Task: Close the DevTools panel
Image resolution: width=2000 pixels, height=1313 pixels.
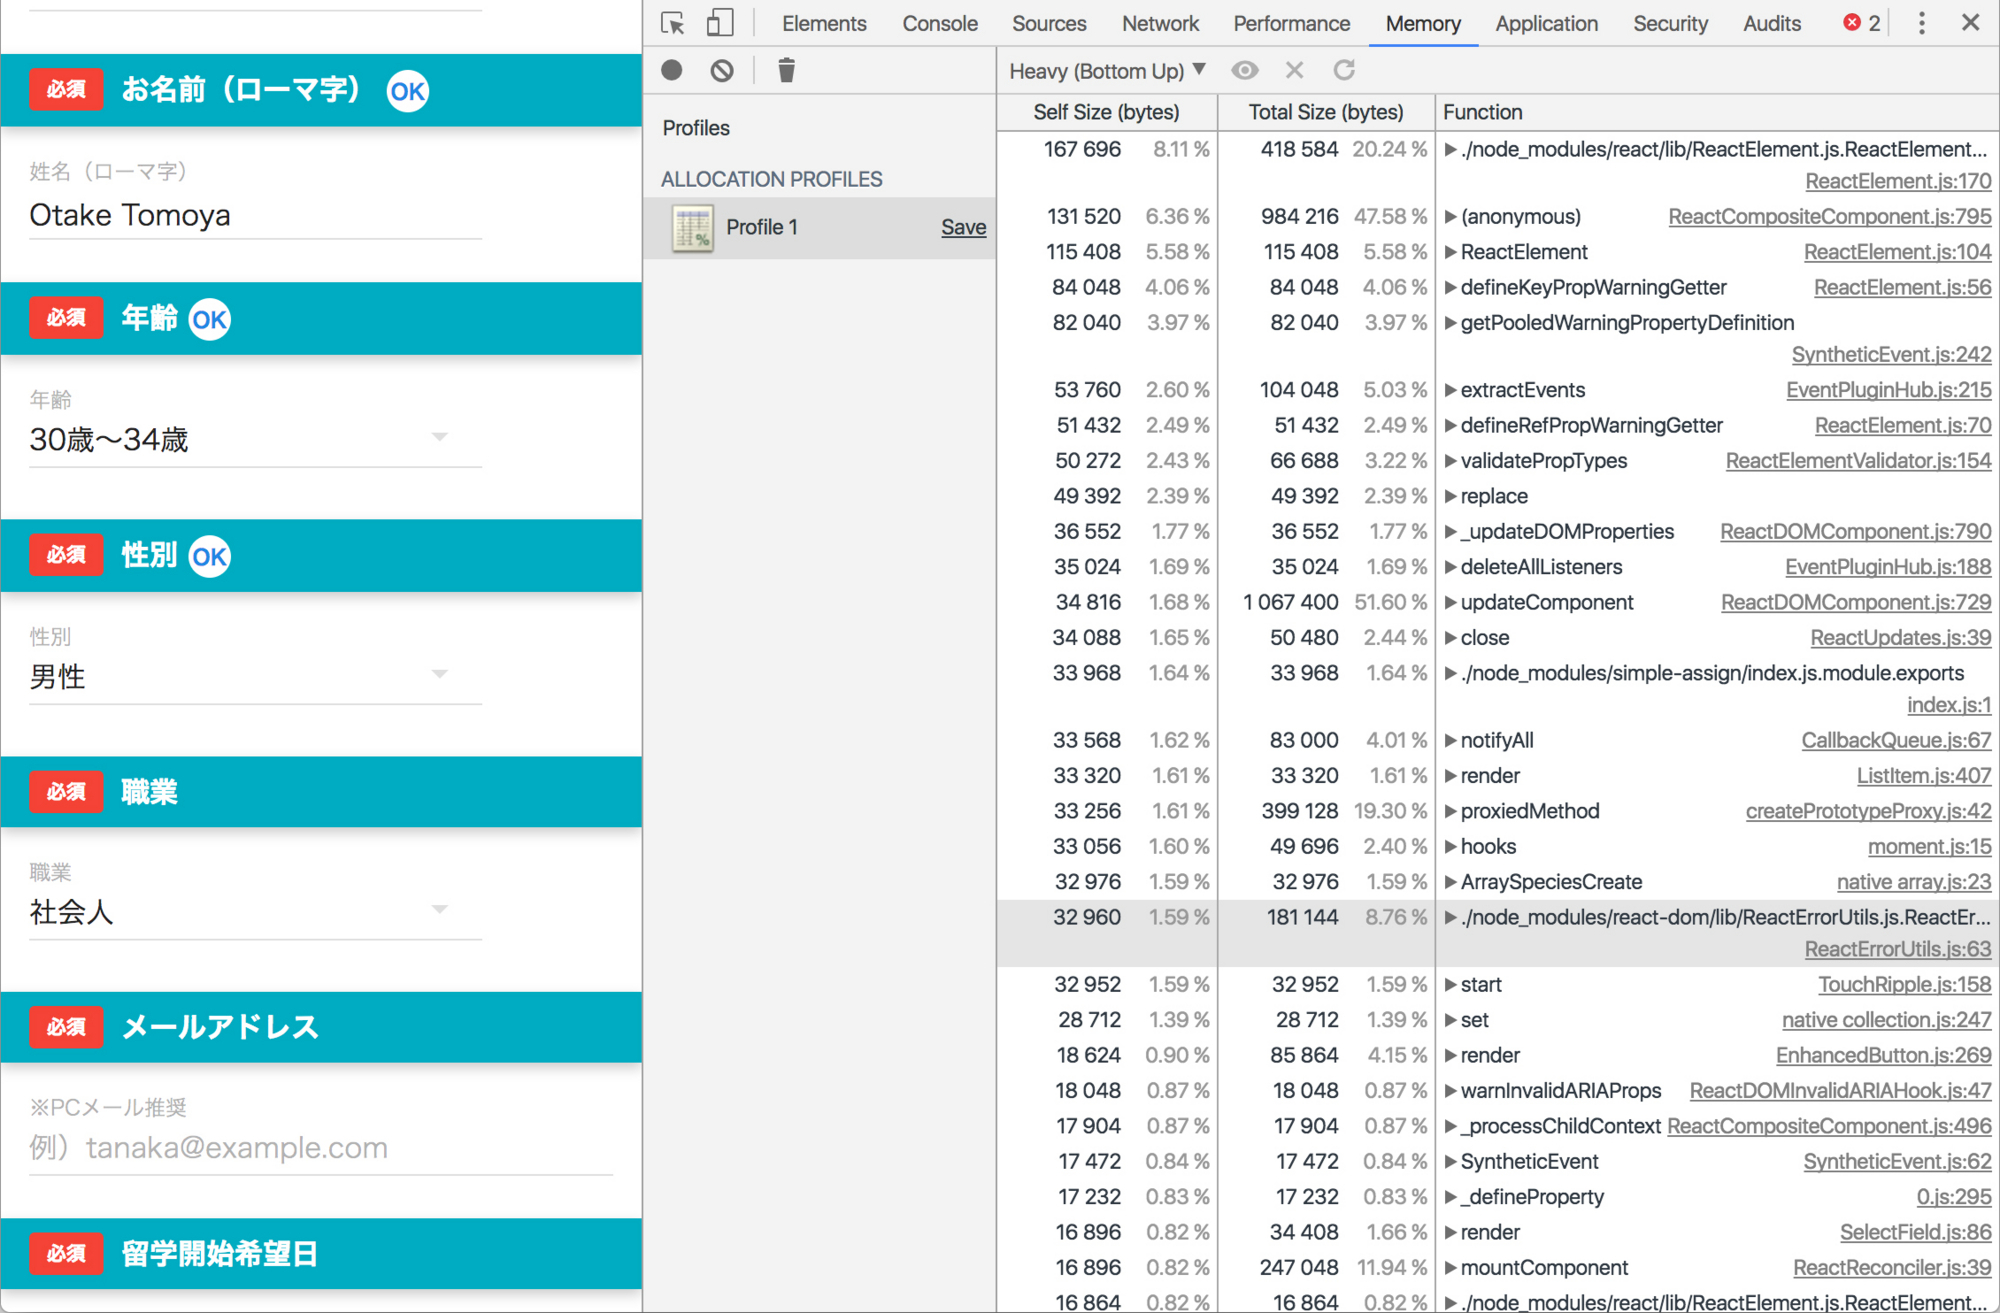Action: pos(1970,22)
